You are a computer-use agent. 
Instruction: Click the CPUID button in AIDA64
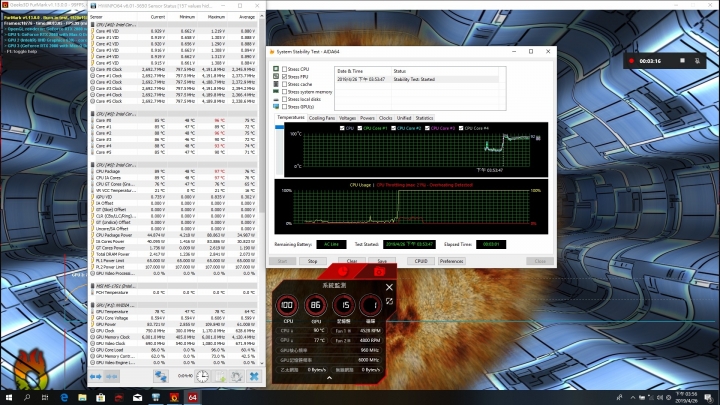click(x=421, y=261)
